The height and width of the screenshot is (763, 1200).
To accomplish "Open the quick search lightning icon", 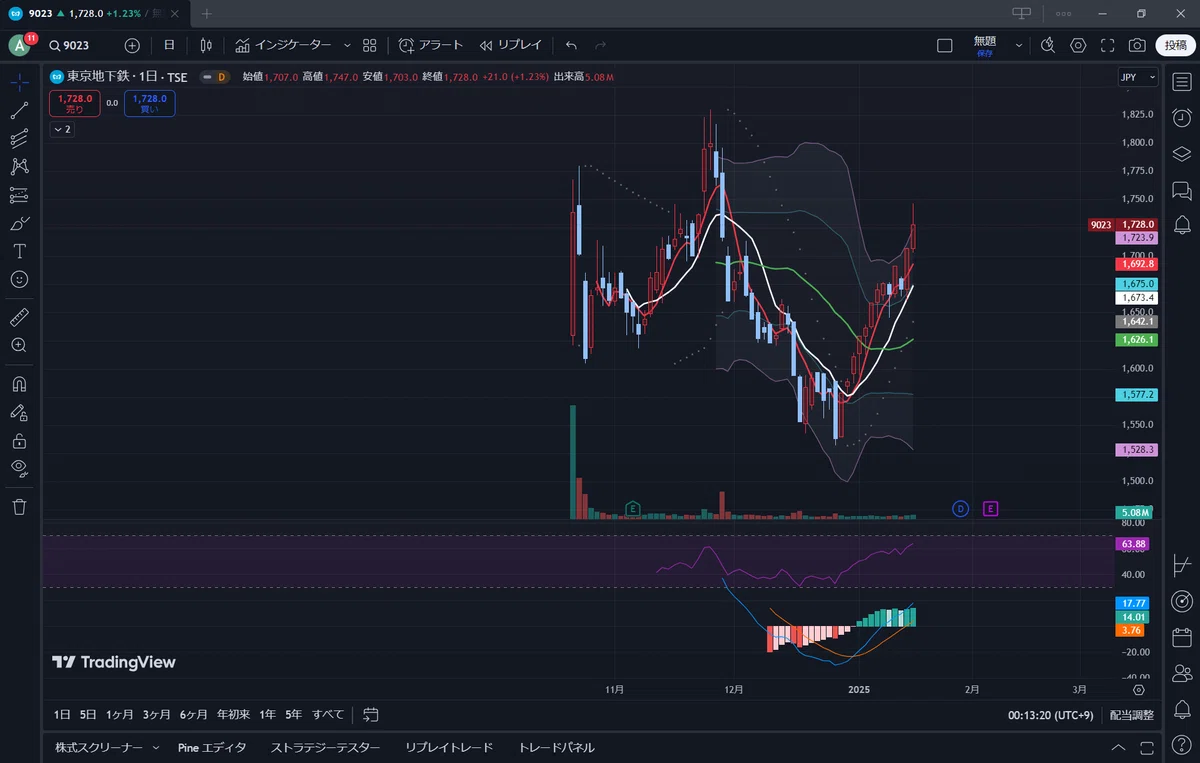I will [1048, 45].
